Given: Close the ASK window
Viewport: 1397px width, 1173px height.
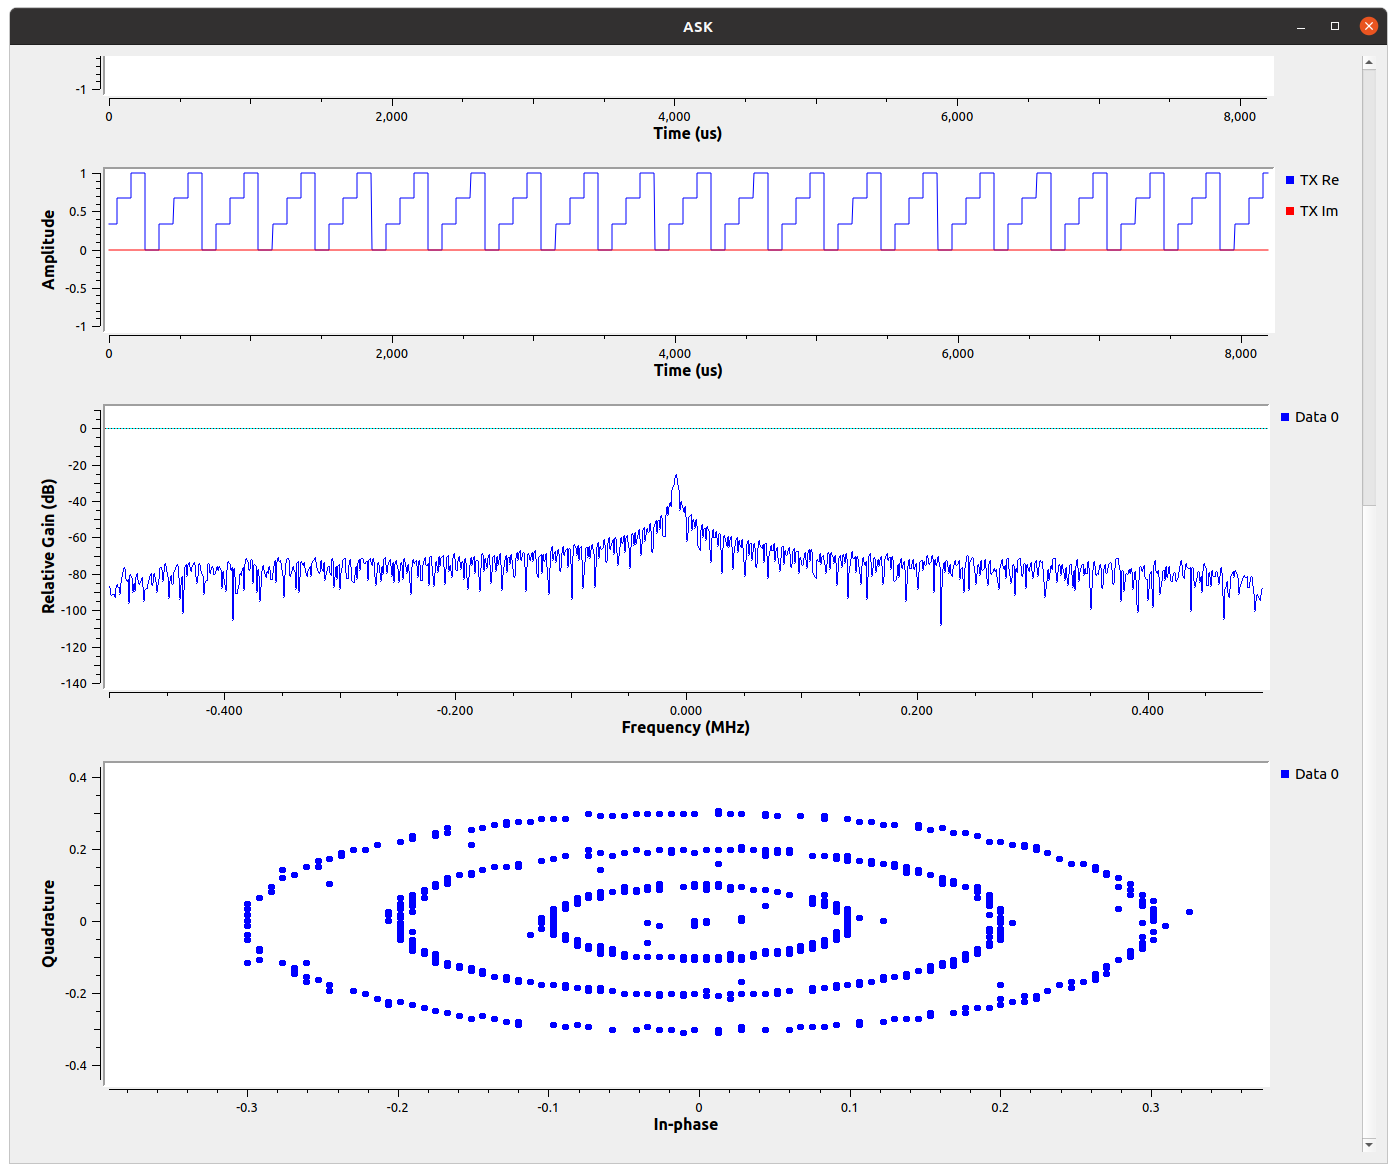Looking at the screenshot, I should (x=1369, y=27).
